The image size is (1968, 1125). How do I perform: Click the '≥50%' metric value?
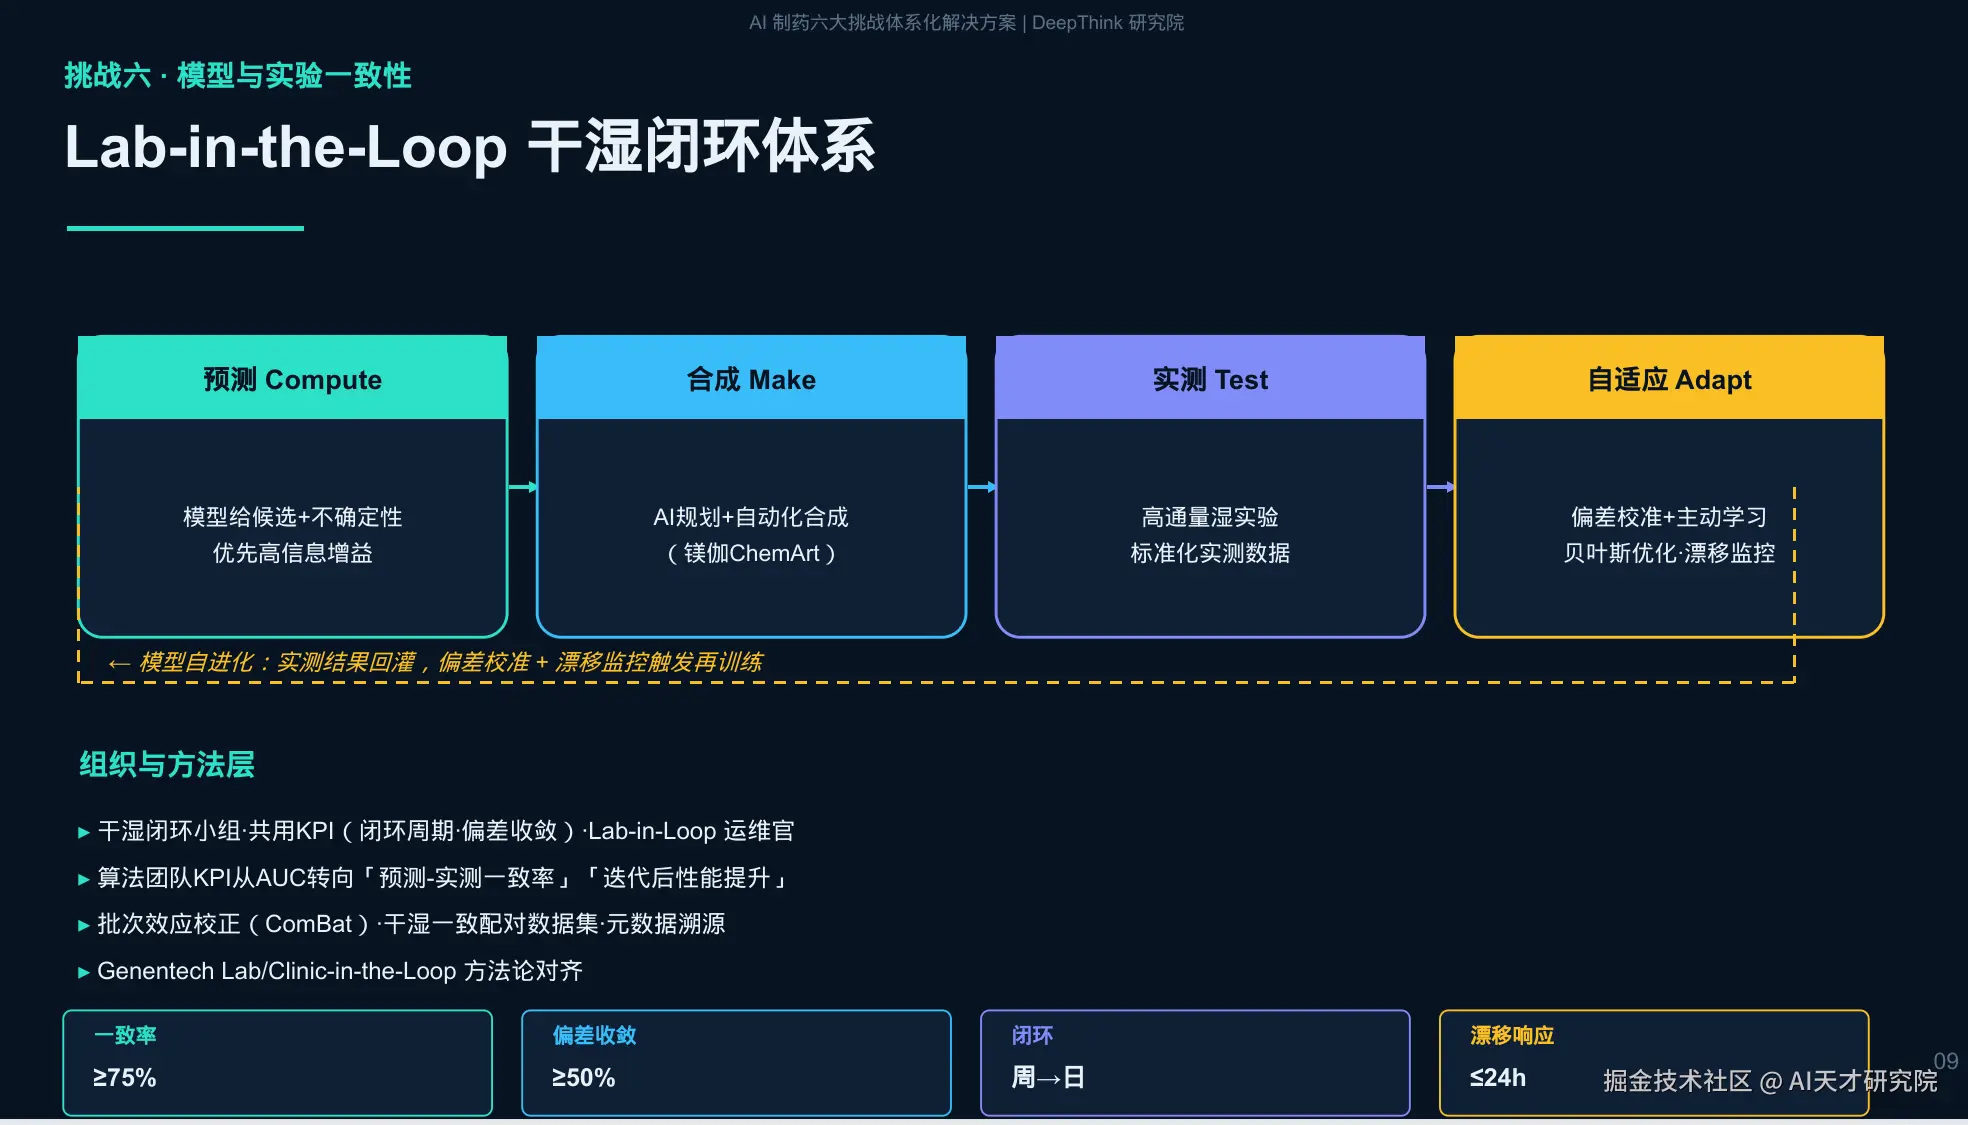click(584, 1078)
